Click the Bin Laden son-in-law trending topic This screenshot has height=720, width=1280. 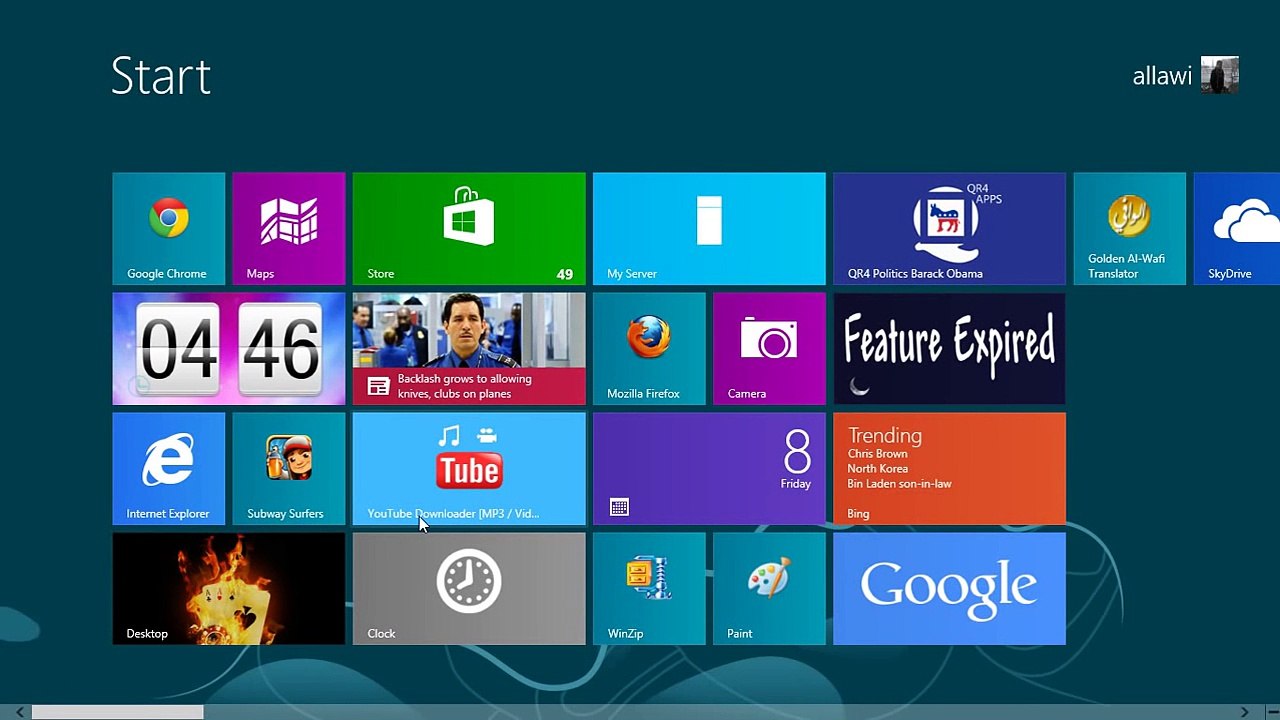[x=900, y=484]
